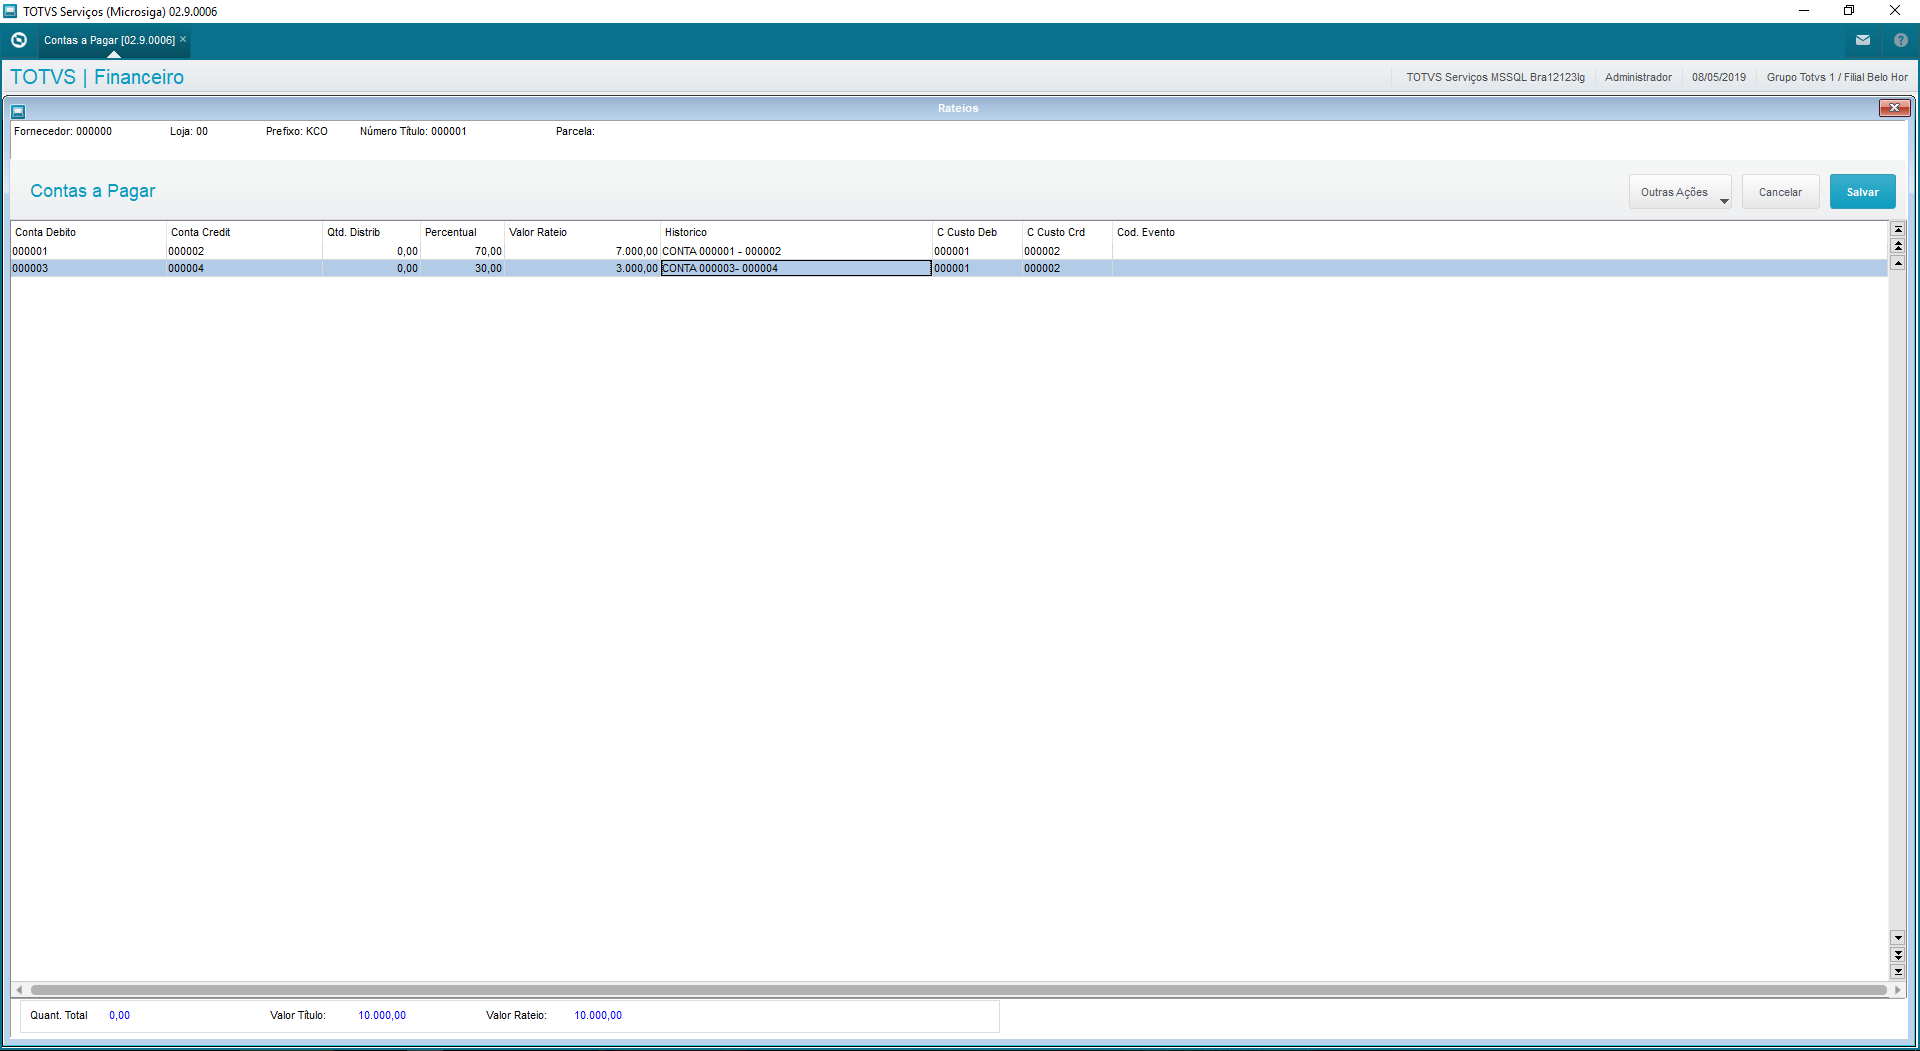Viewport: 1920px width, 1051px height.
Task: Click the single up arrow grid button
Action: (1898, 263)
